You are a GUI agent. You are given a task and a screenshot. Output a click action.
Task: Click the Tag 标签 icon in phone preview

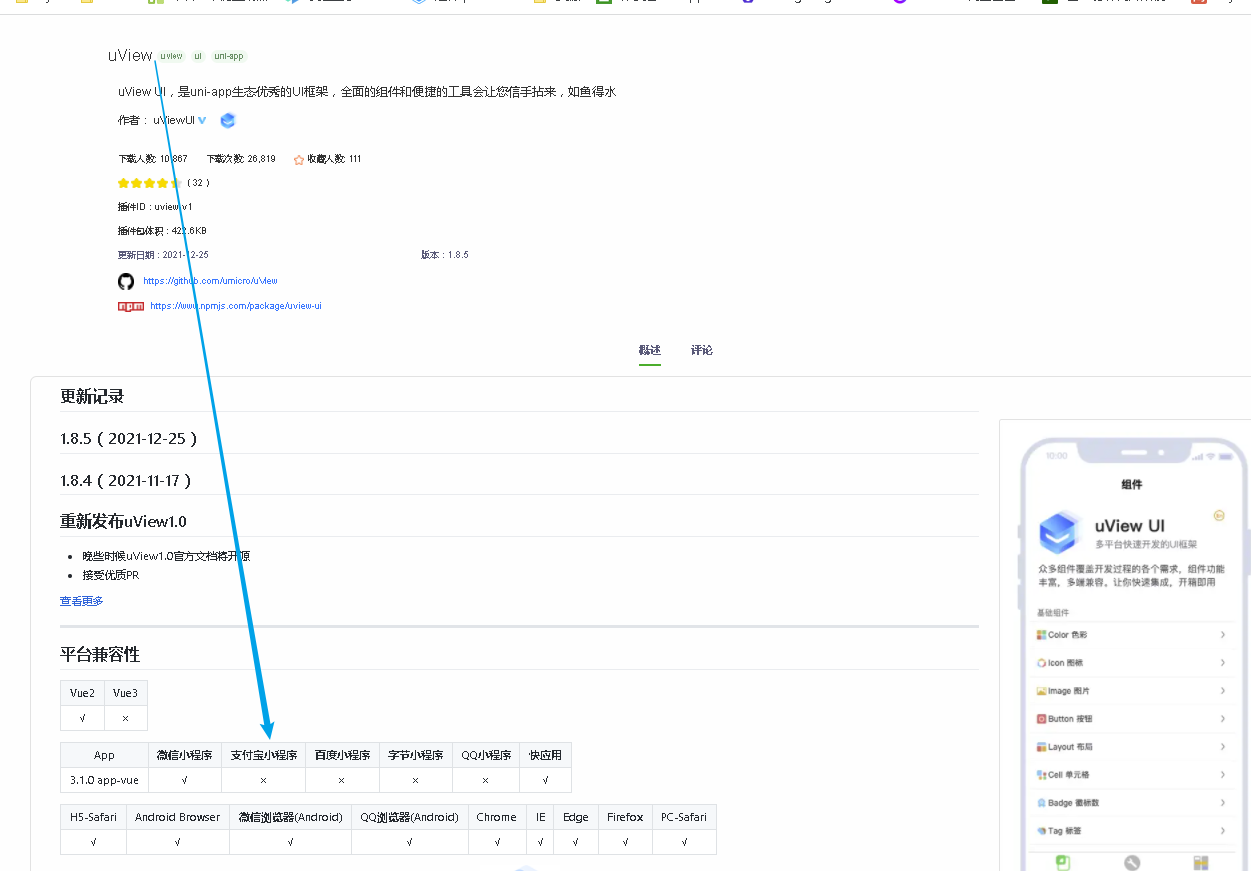pyautogui.click(x=1041, y=831)
